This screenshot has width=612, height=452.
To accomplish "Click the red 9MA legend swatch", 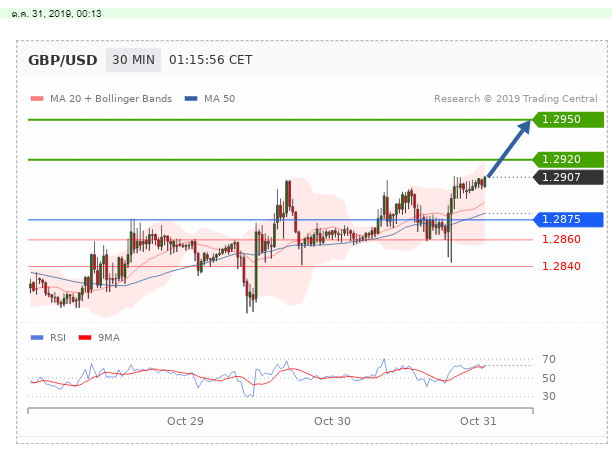I will click(x=85, y=338).
